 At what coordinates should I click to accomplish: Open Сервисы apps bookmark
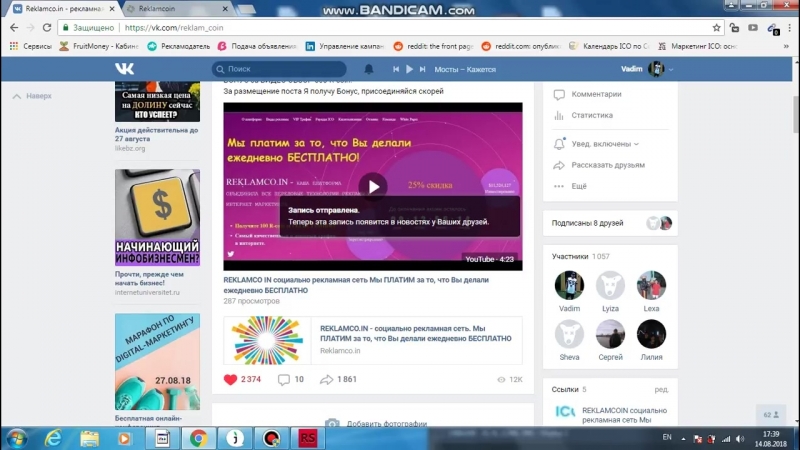pos(31,46)
